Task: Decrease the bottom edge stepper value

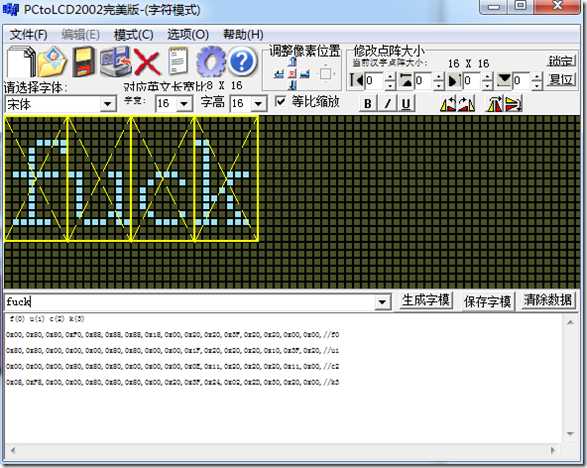Action: [537, 85]
